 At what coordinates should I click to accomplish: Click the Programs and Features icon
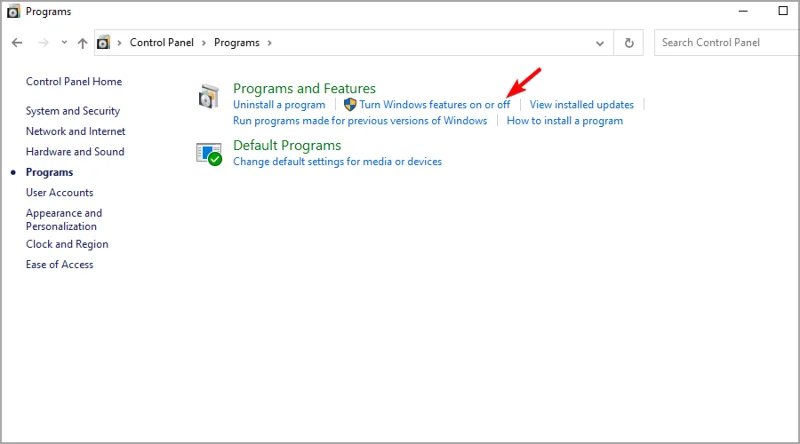pos(209,96)
